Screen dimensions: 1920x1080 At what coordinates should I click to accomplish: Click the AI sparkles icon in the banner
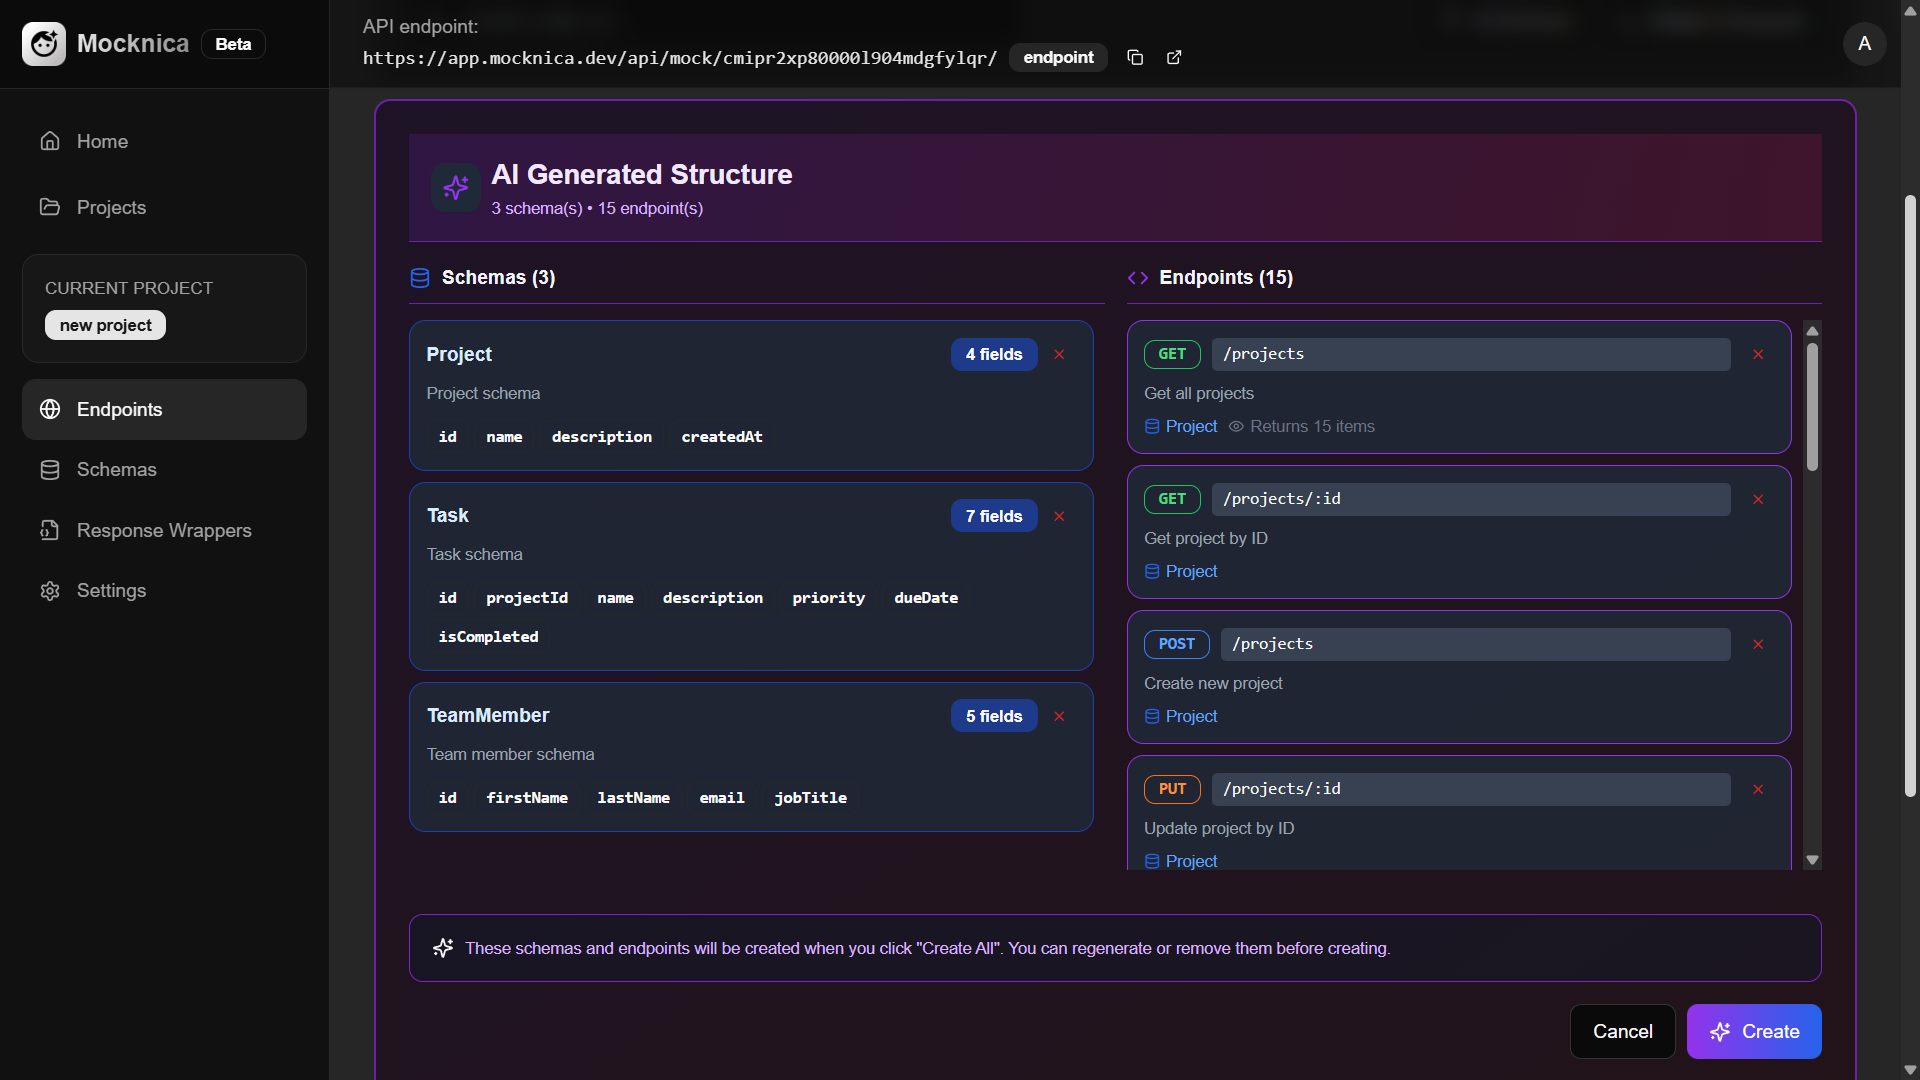click(455, 187)
